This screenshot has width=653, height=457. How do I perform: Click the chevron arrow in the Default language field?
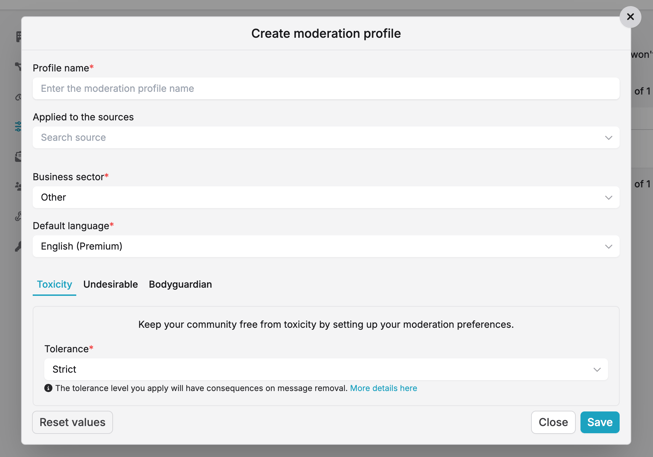coord(608,246)
